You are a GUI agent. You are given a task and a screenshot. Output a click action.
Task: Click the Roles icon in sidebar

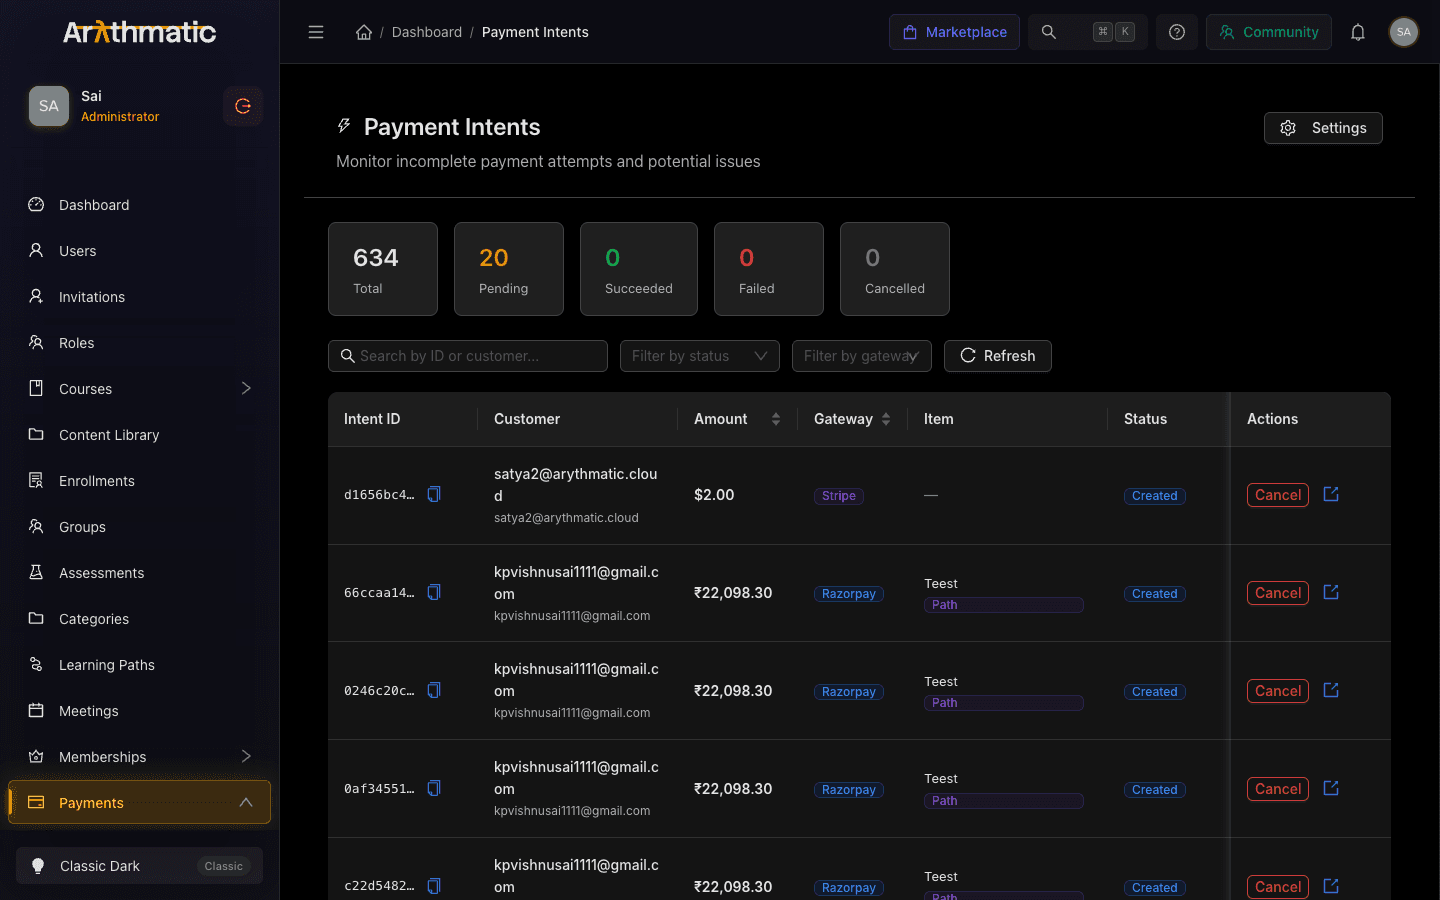pos(36,342)
